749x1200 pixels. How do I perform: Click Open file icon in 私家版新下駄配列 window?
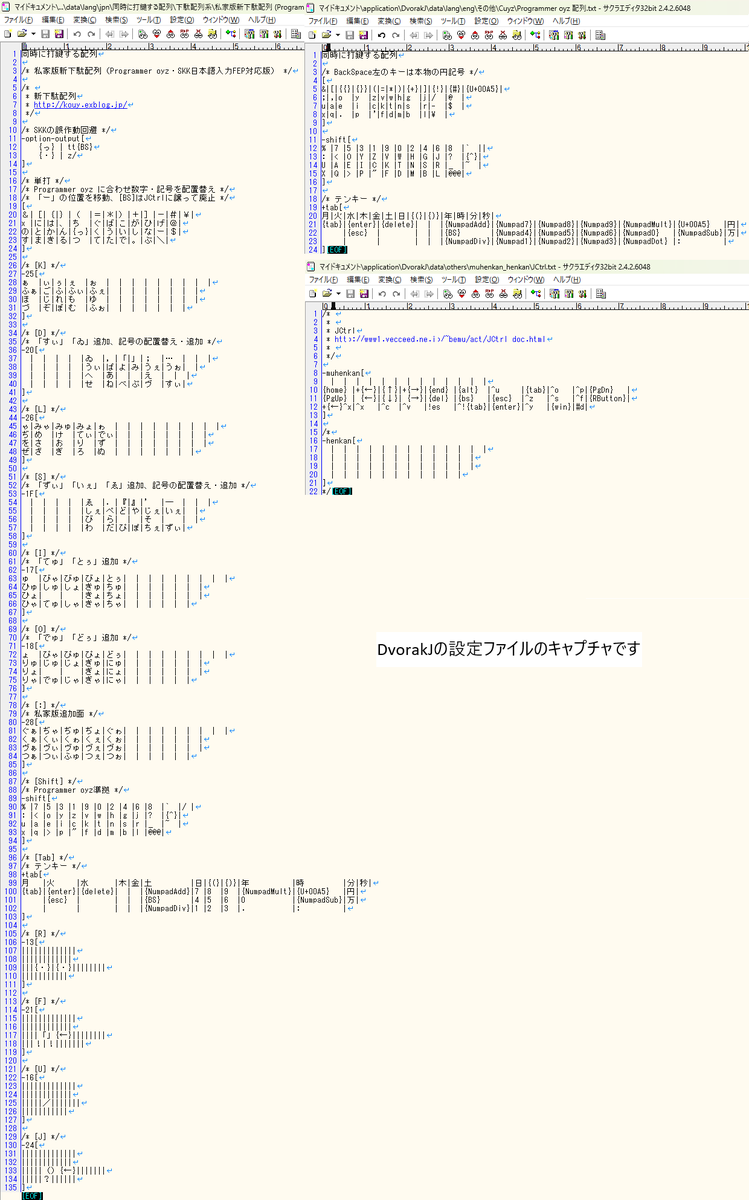coord(21,34)
